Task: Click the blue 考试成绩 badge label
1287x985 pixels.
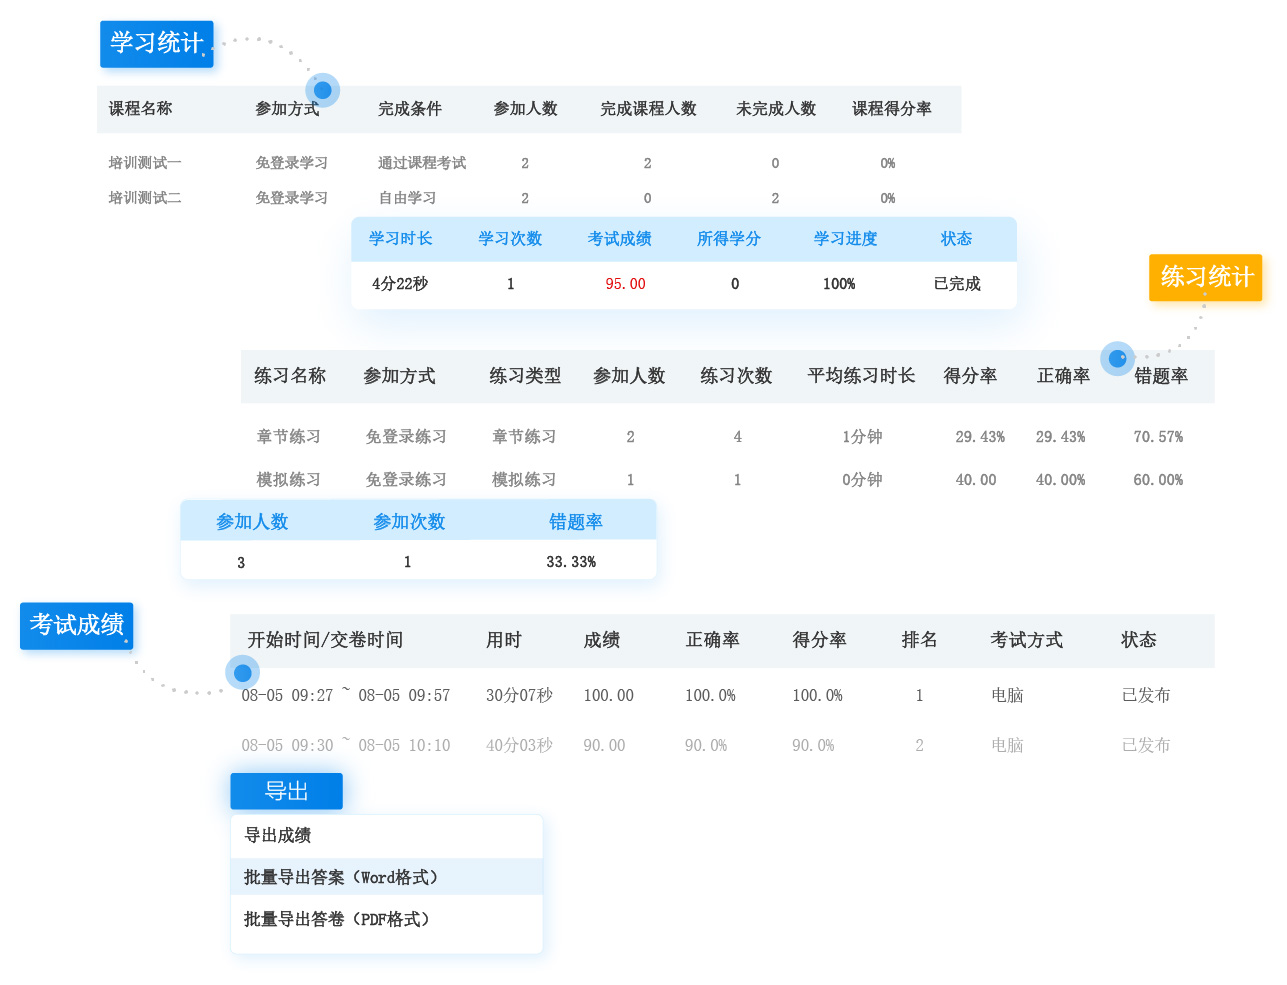Action: 77,625
